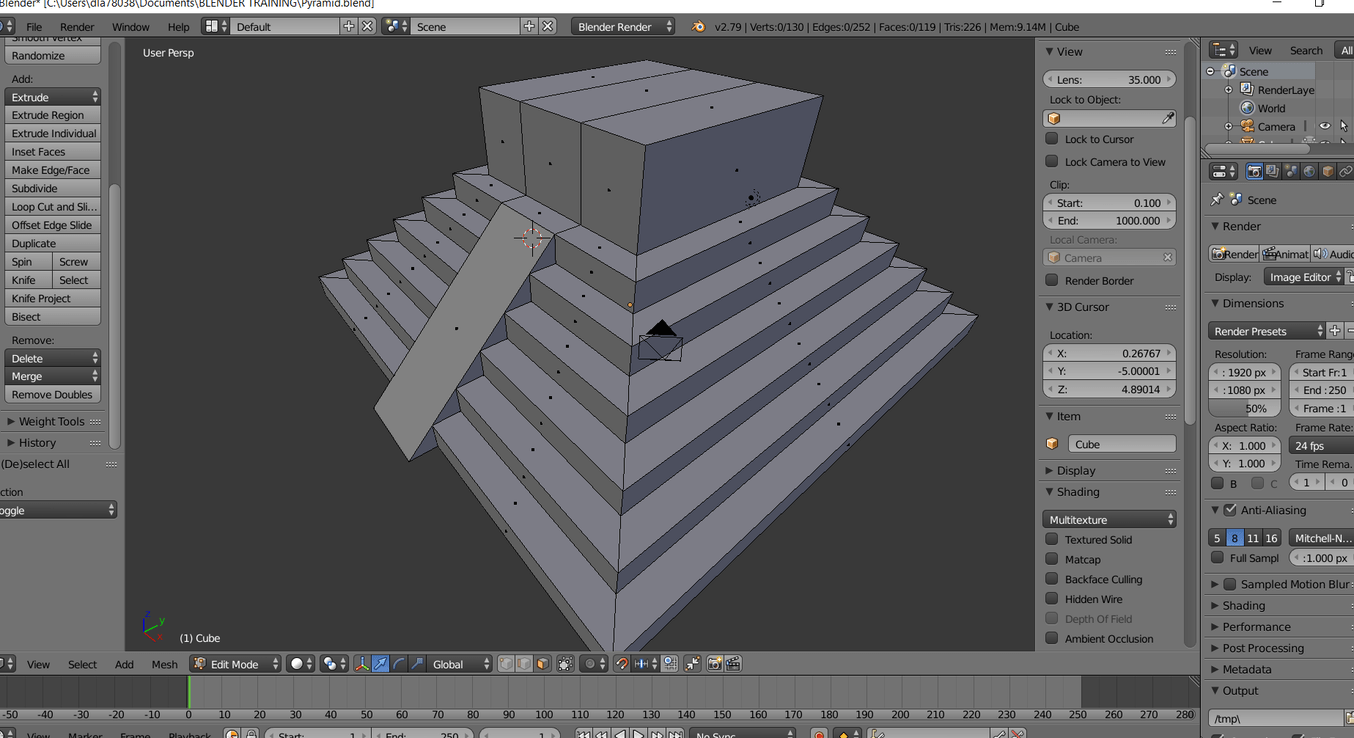Select the rotate manipulator arc icon
This screenshot has height=738, width=1354.
(399, 664)
